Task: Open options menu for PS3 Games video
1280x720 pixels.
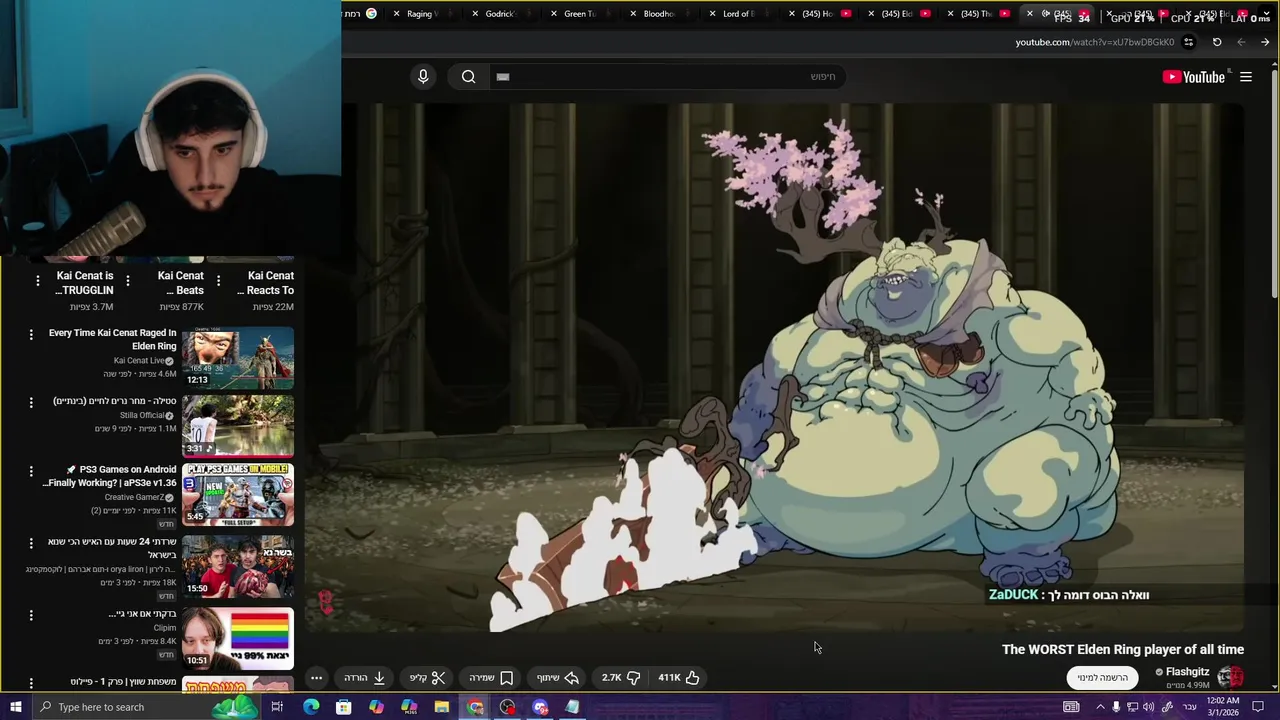Action: [x=31, y=471]
